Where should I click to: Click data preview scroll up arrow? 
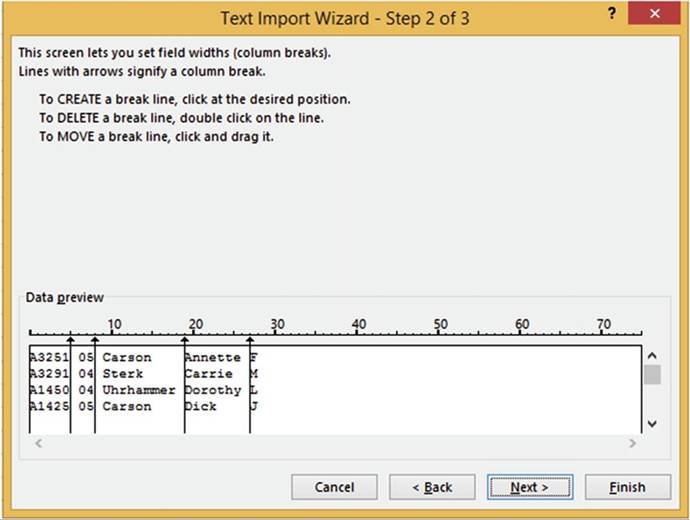click(652, 355)
